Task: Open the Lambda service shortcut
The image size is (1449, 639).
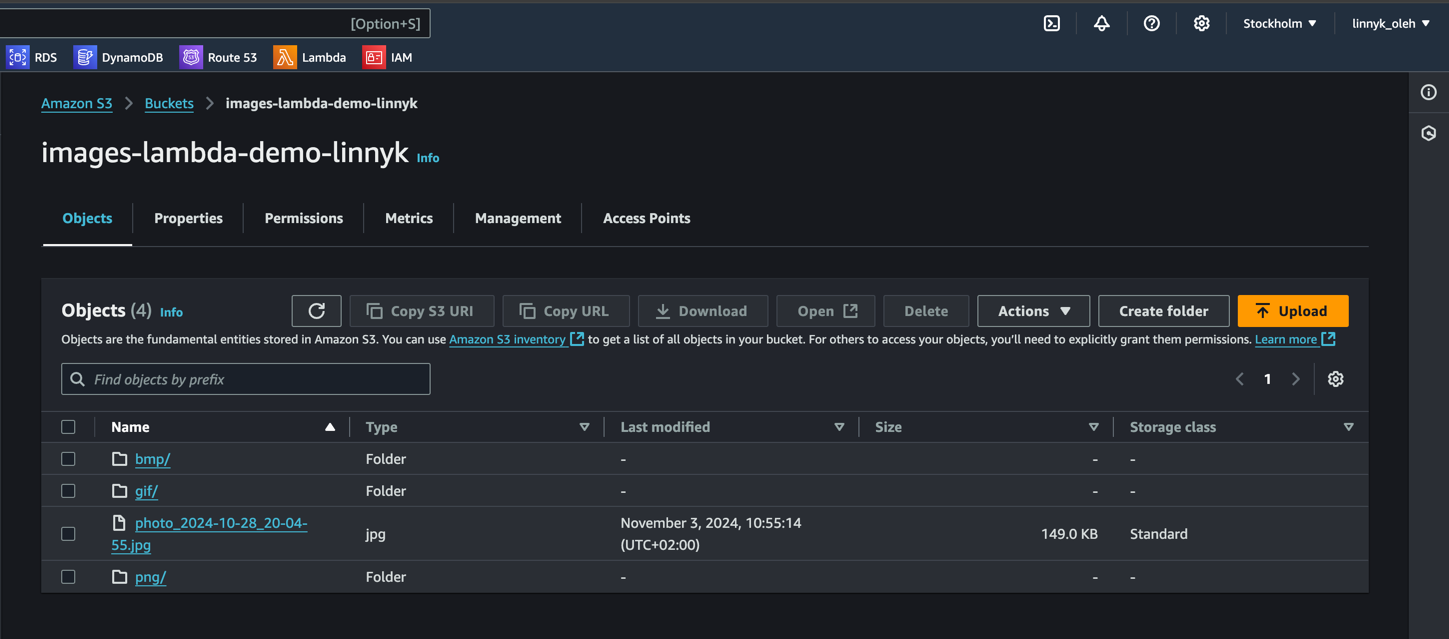Action: [310, 57]
